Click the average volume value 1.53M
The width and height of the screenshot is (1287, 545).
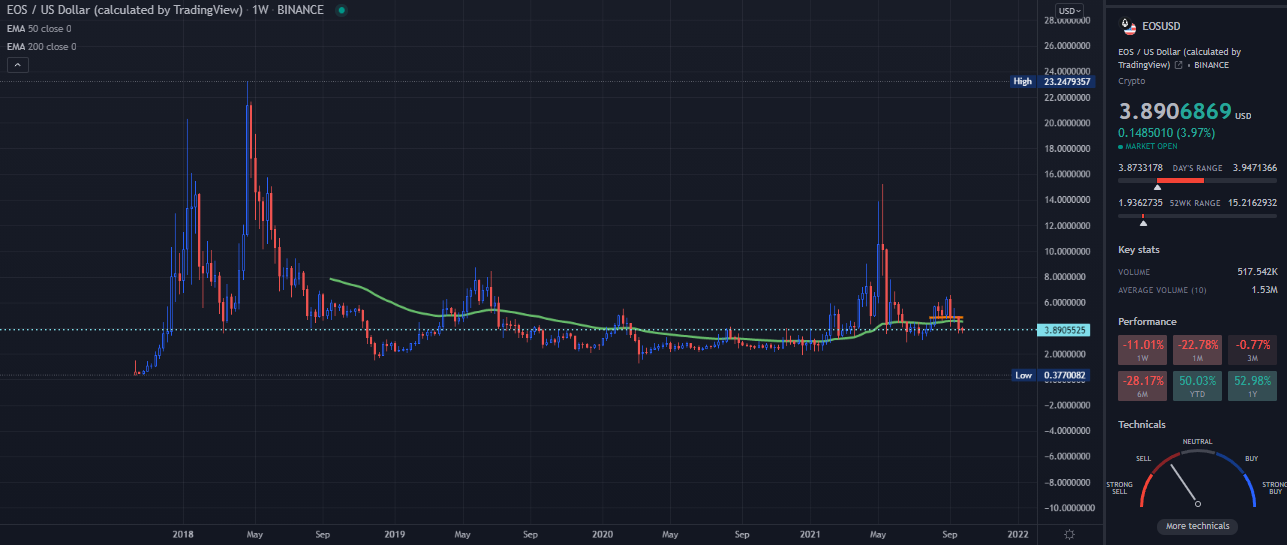[1264, 290]
